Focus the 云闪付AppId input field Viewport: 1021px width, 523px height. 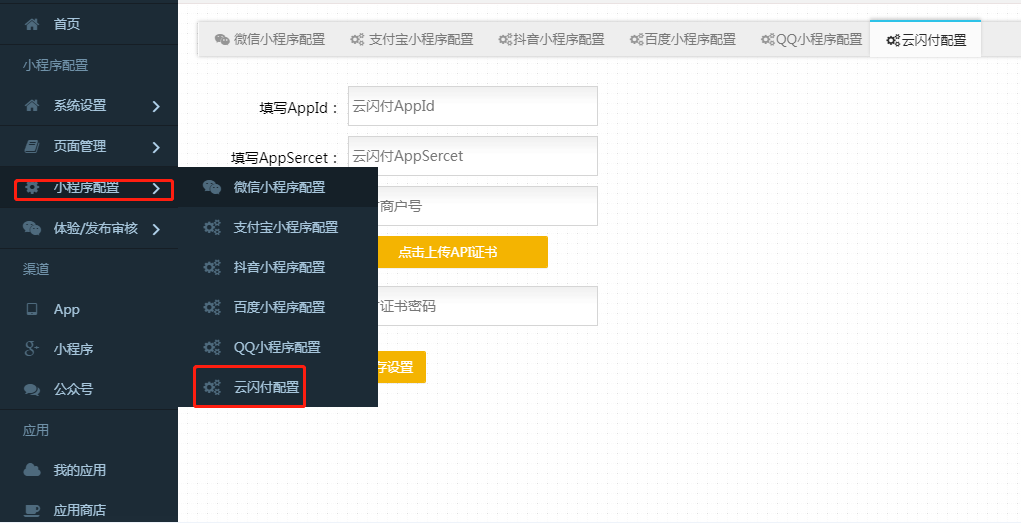pyautogui.click(x=473, y=106)
